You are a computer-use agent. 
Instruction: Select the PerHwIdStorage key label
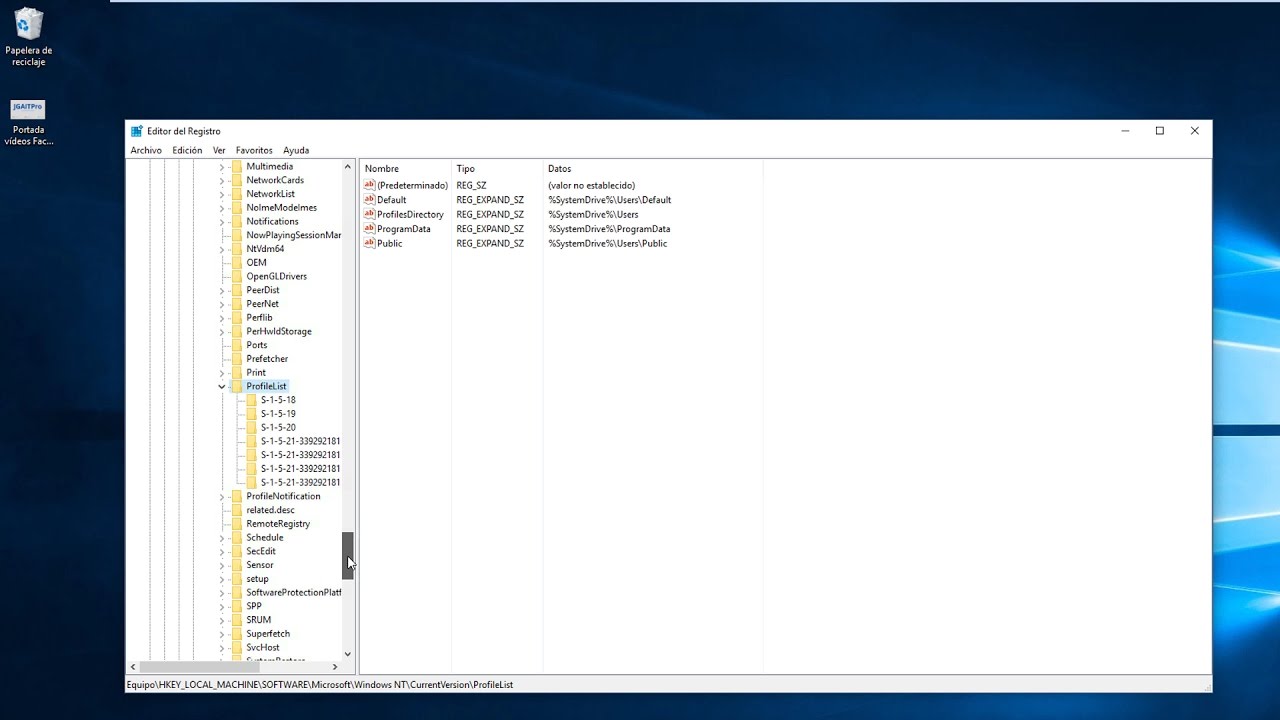point(279,331)
